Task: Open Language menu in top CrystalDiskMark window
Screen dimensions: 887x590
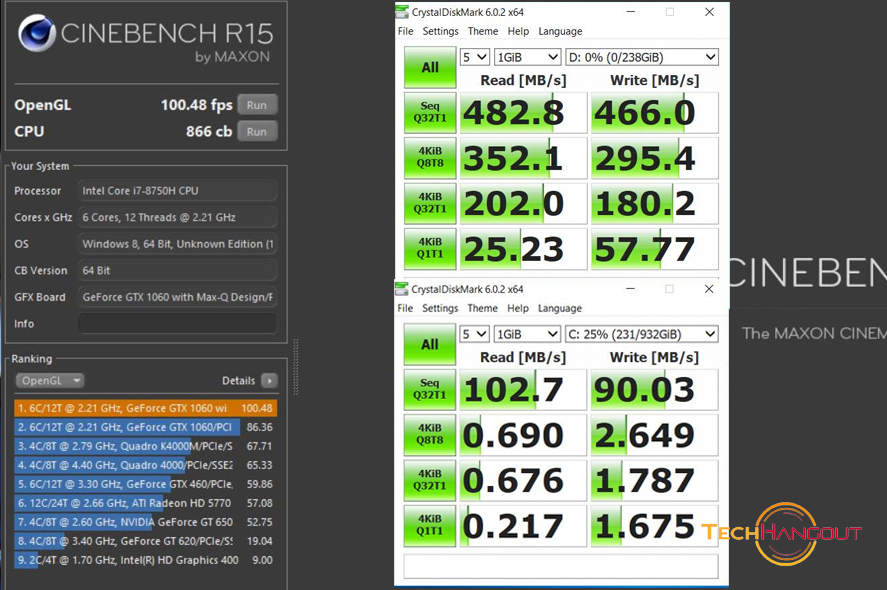Action: (560, 31)
